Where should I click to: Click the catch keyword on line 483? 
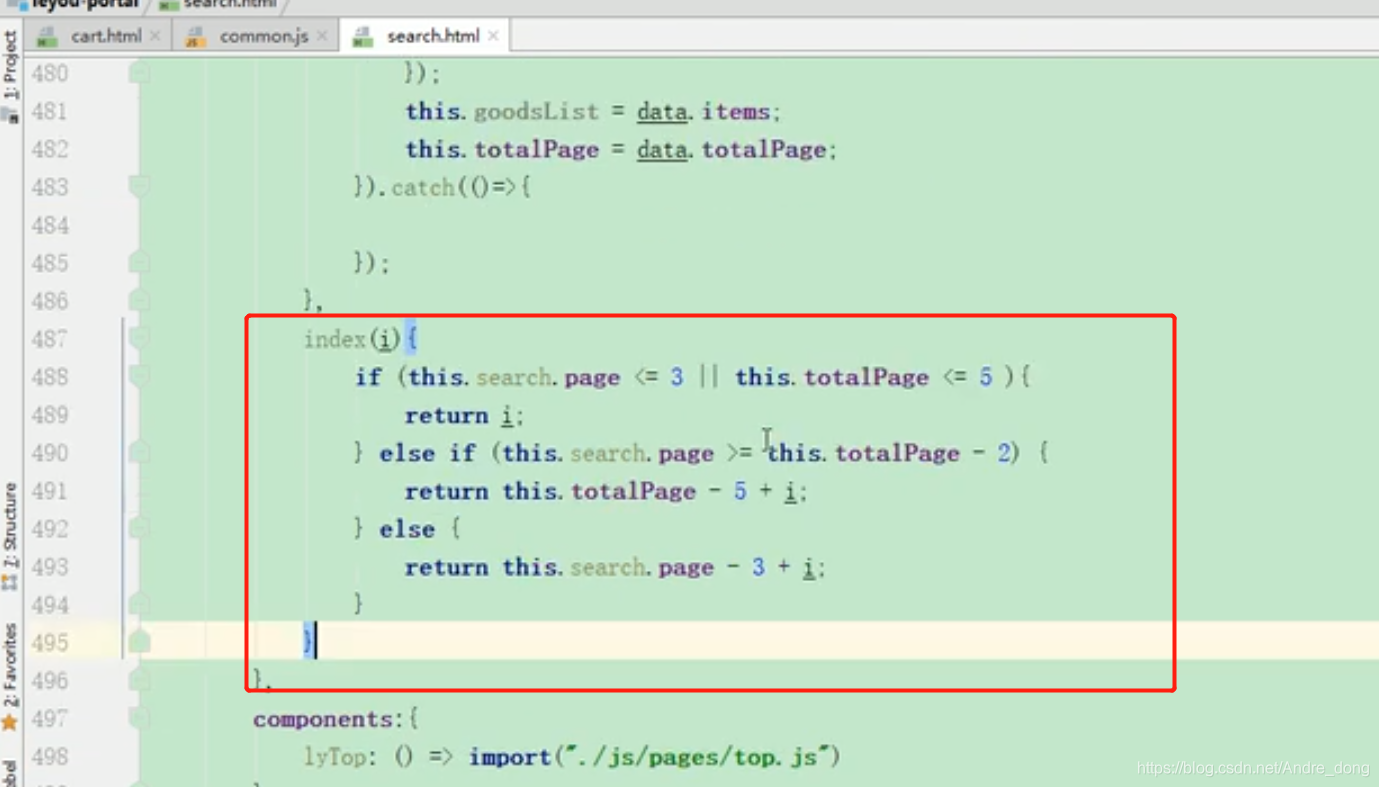422,187
